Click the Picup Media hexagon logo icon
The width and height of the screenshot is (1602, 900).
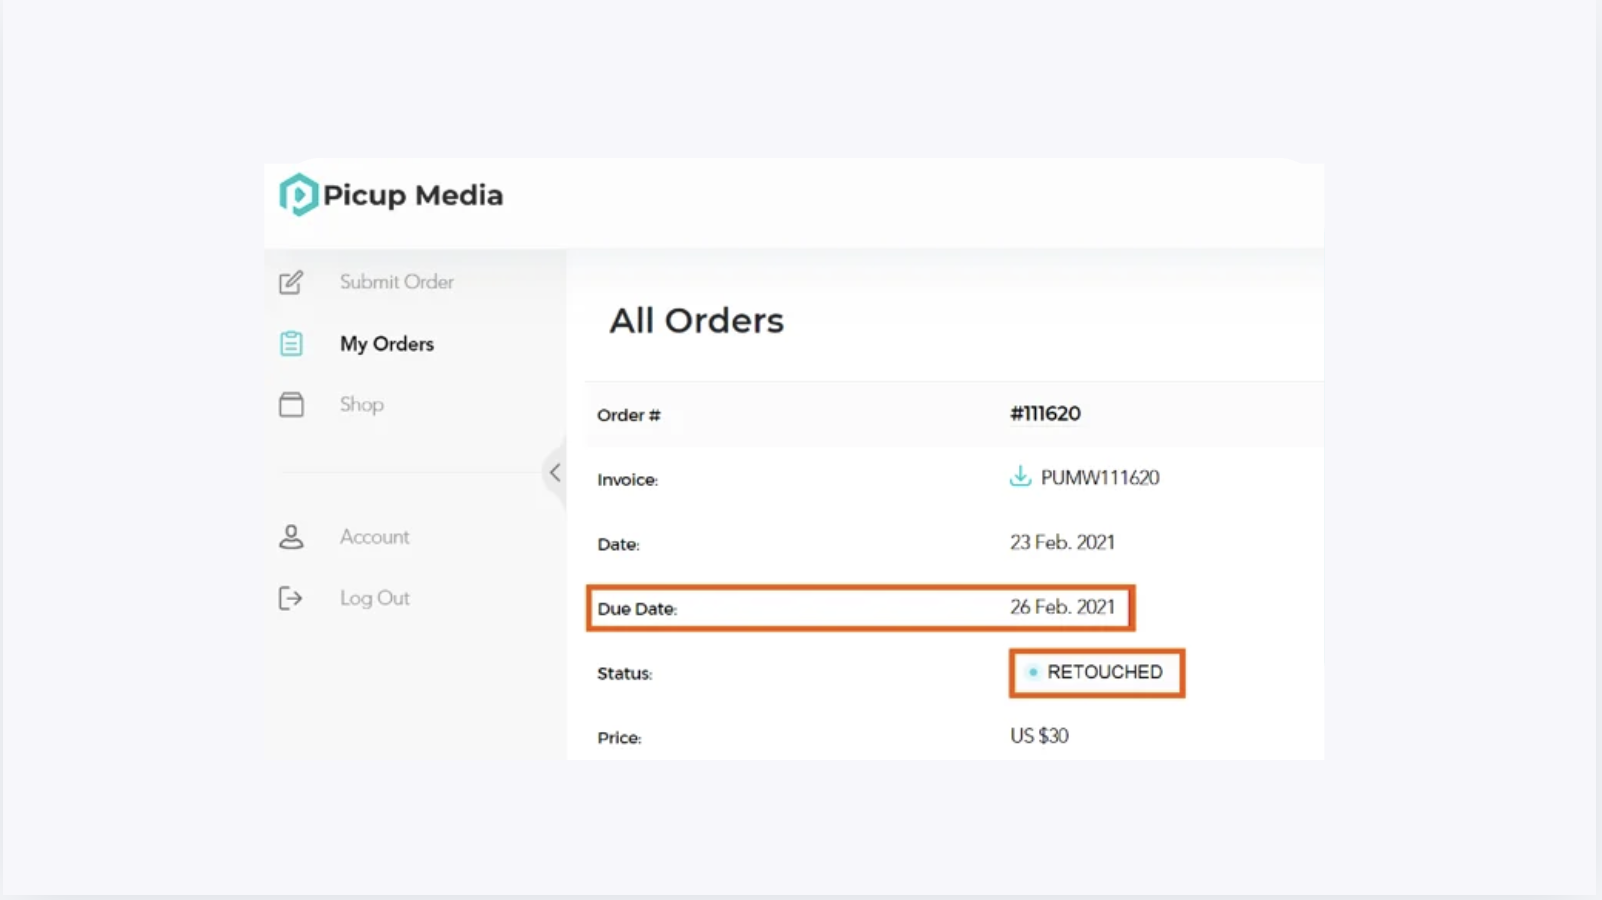pyautogui.click(x=298, y=195)
